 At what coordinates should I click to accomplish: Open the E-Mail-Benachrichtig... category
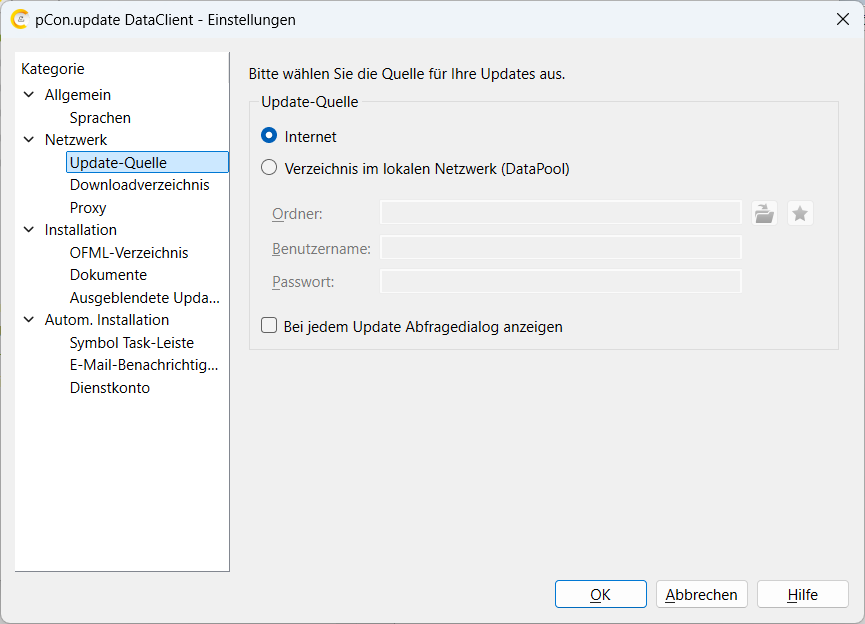143,365
